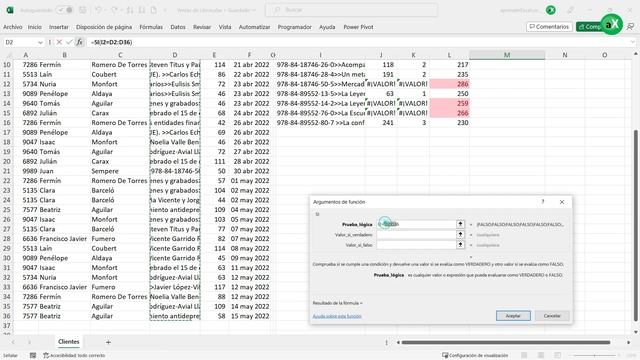Open the file name saved-status dropdown

[x=253, y=10]
